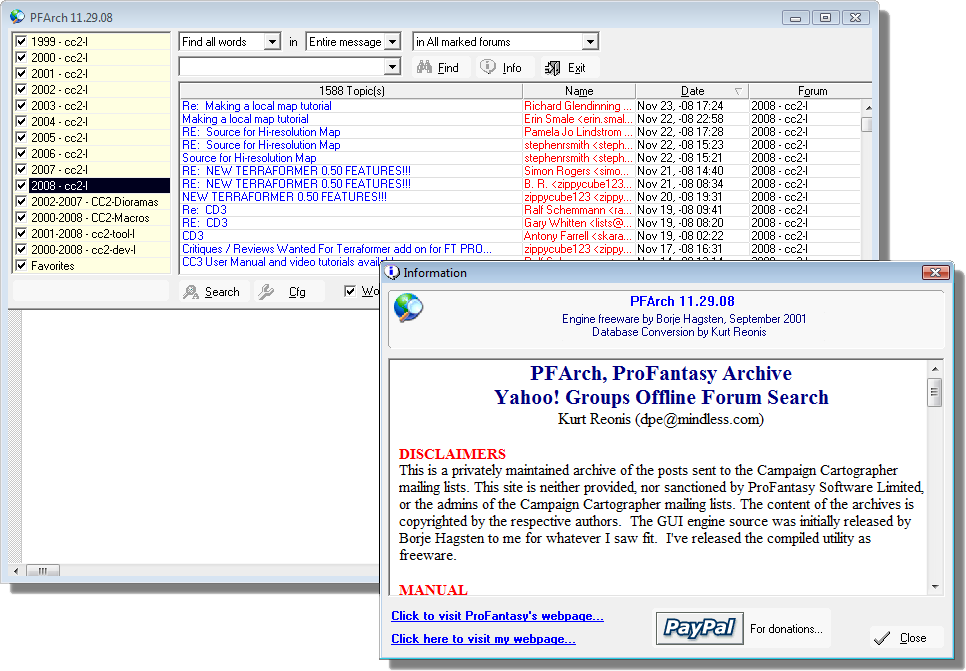Open the Find all words dropdown

[272, 42]
